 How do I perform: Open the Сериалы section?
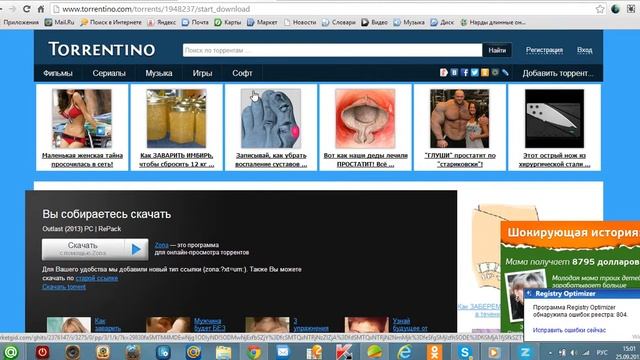[109, 73]
